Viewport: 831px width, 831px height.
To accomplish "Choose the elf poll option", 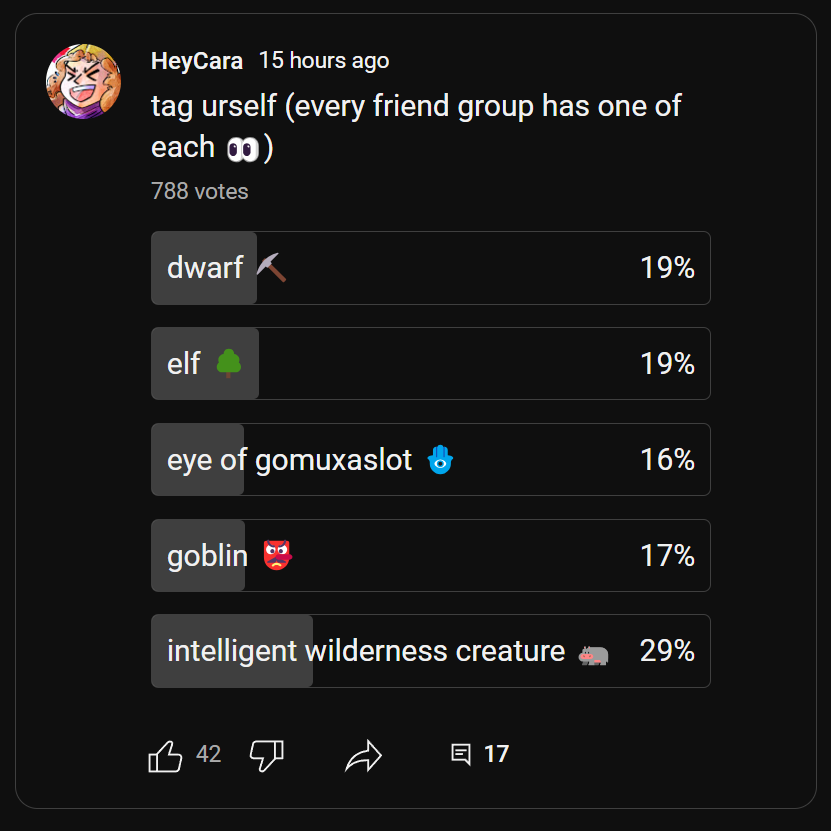I will coord(430,363).
